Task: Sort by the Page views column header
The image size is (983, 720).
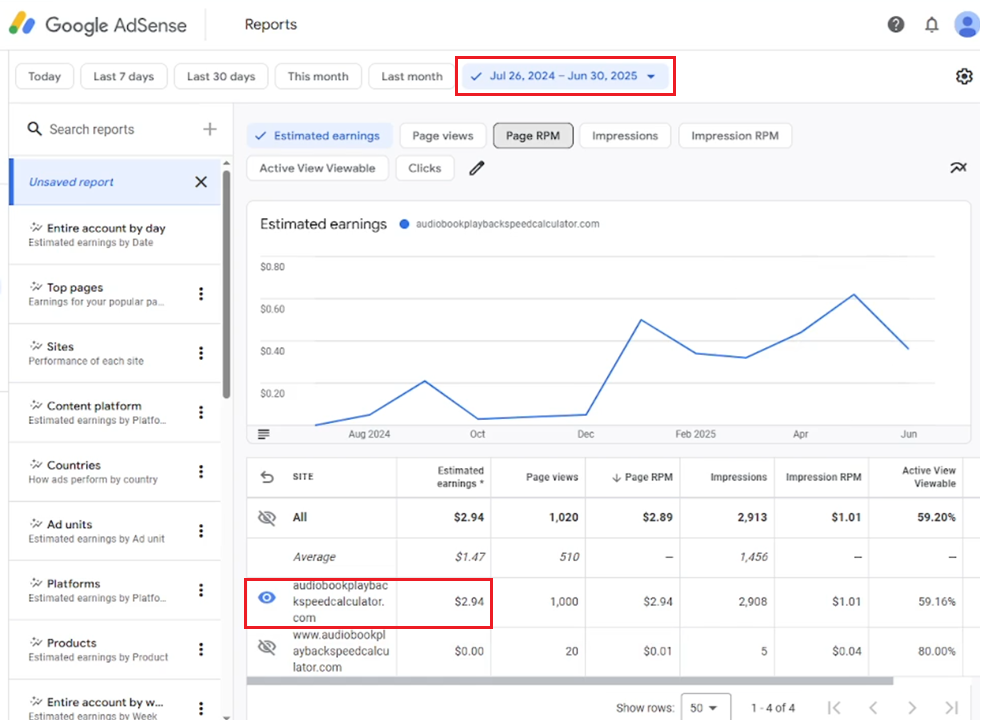Action: pyautogui.click(x=552, y=477)
